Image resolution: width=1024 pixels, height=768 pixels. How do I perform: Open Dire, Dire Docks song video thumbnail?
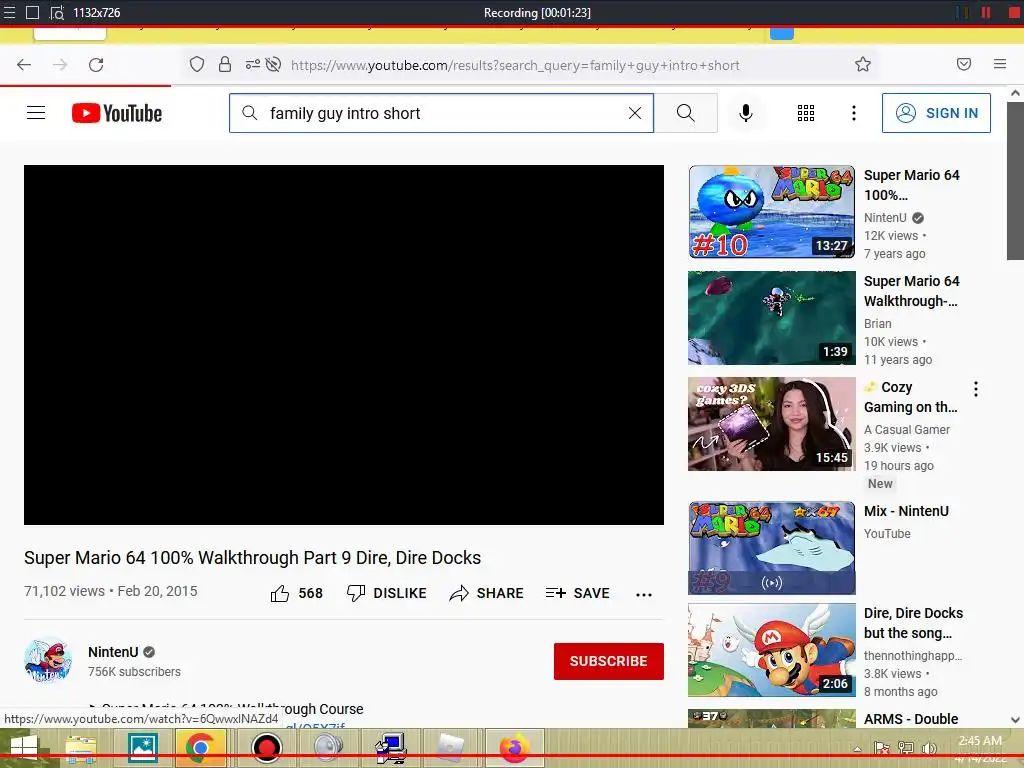tap(771, 650)
